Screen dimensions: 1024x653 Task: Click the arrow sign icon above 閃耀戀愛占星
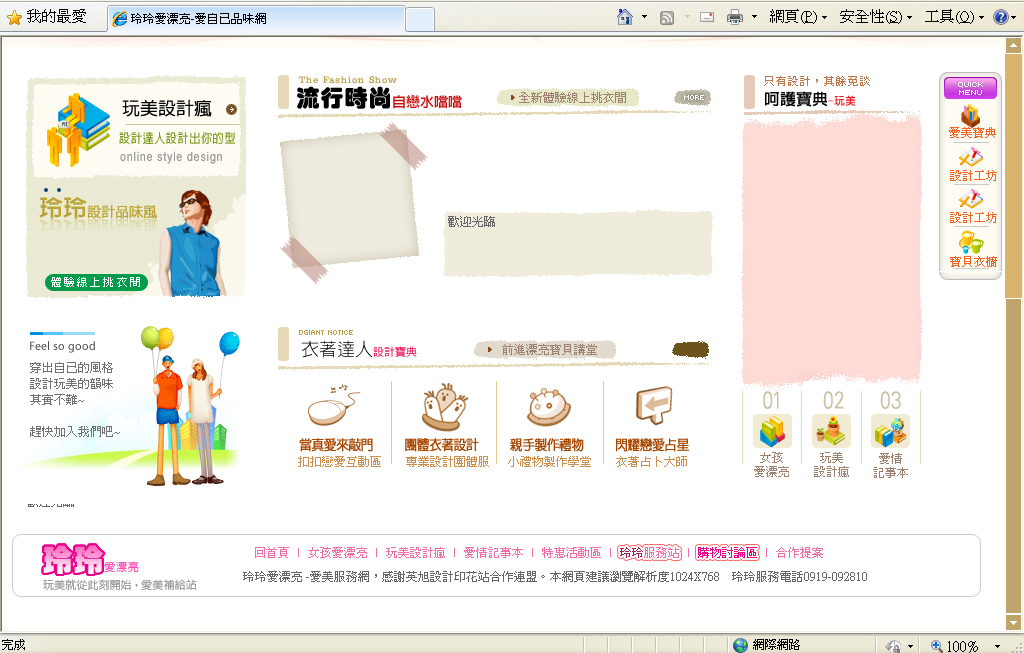click(652, 406)
